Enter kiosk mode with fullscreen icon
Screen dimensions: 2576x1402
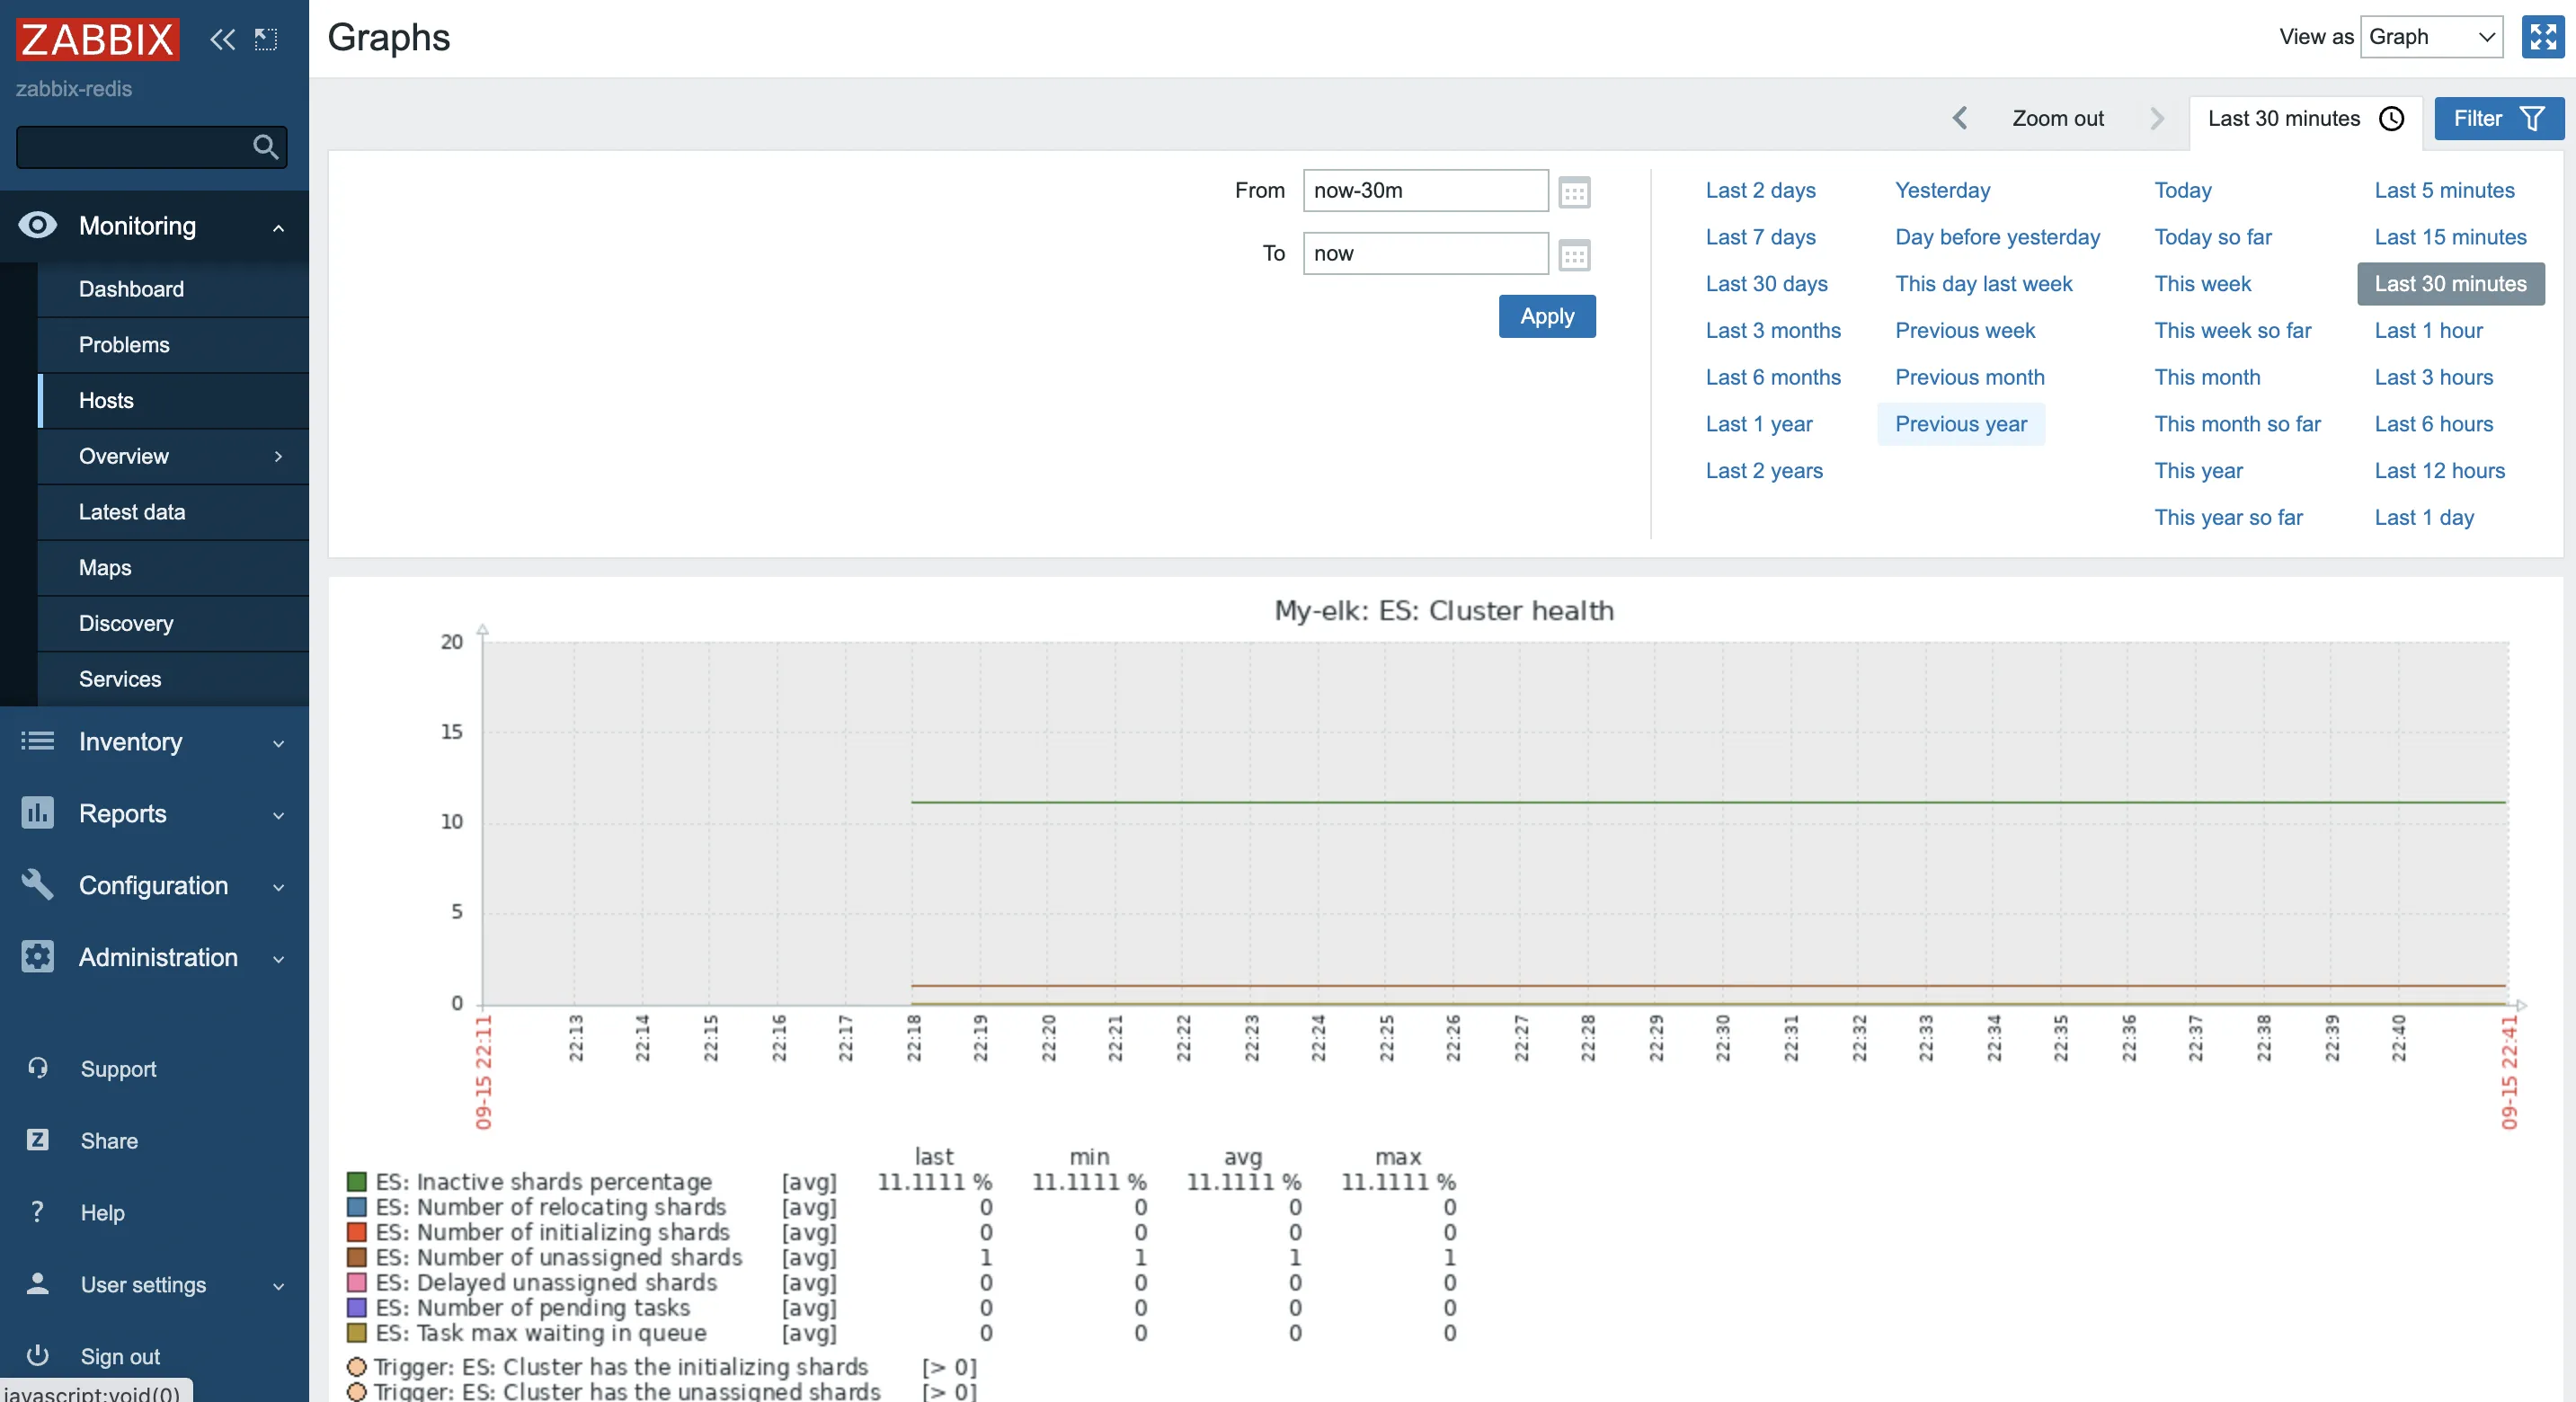click(x=2542, y=37)
